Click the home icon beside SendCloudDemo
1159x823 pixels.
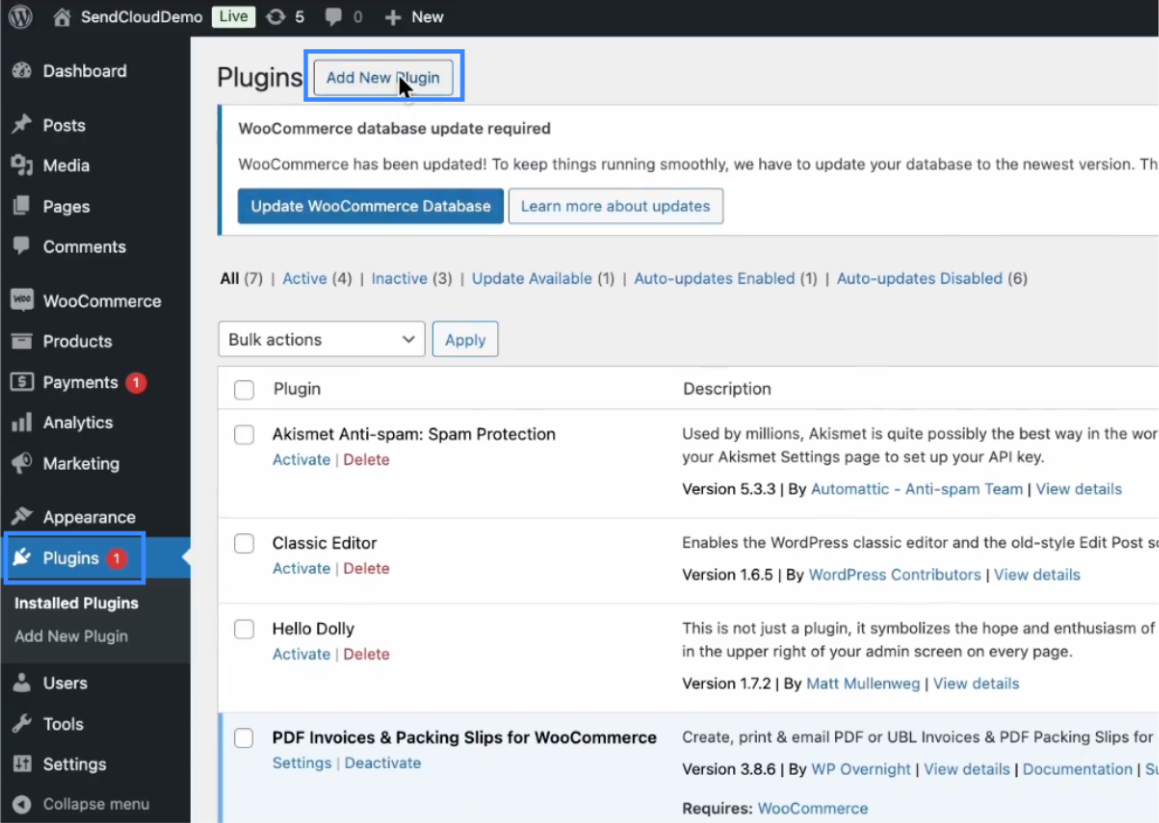tap(62, 16)
